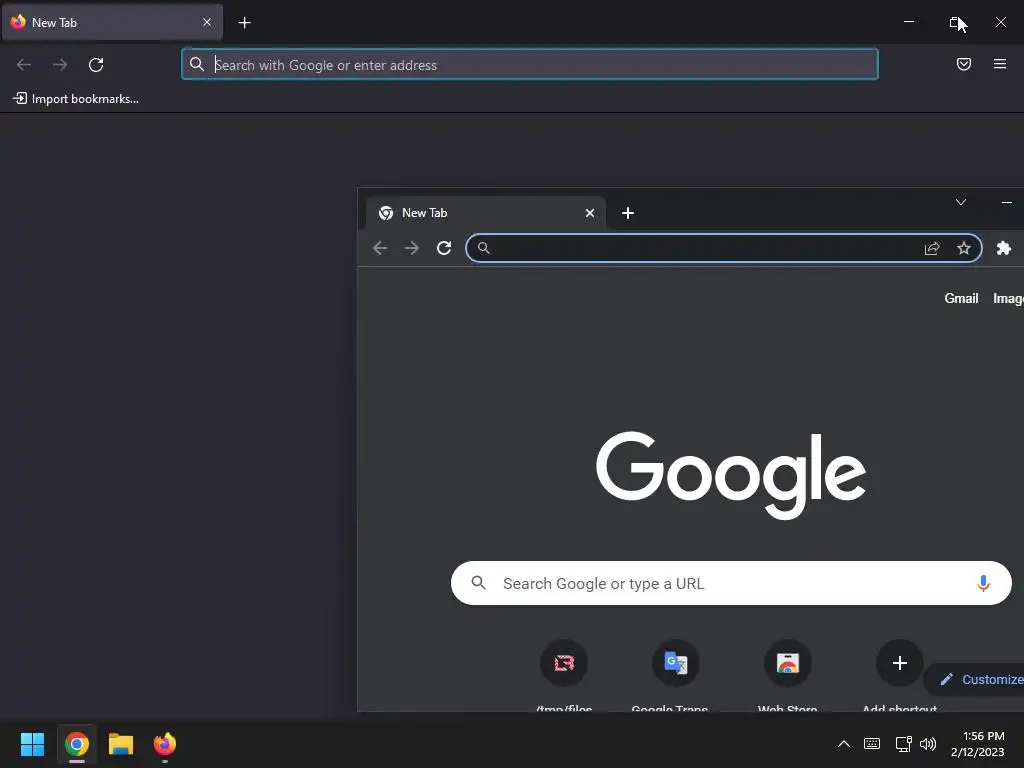Open the Google Translate shortcut tile
The width and height of the screenshot is (1024, 768).
click(x=675, y=675)
